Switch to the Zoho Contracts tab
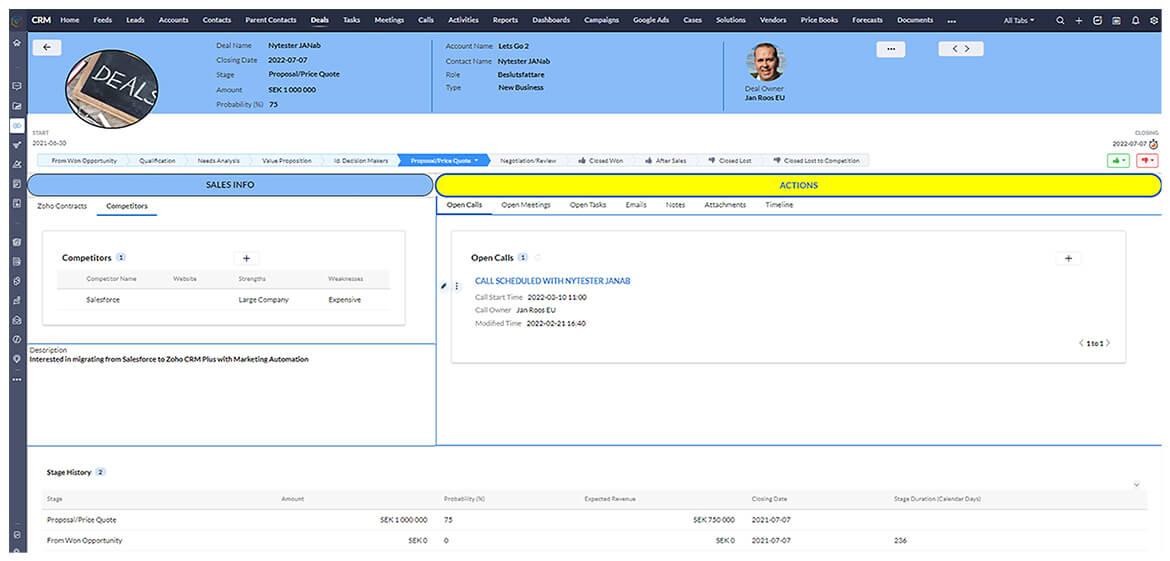Image resolution: width=1170 pixels, height=561 pixels. pyautogui.click(x=62, y=206)
